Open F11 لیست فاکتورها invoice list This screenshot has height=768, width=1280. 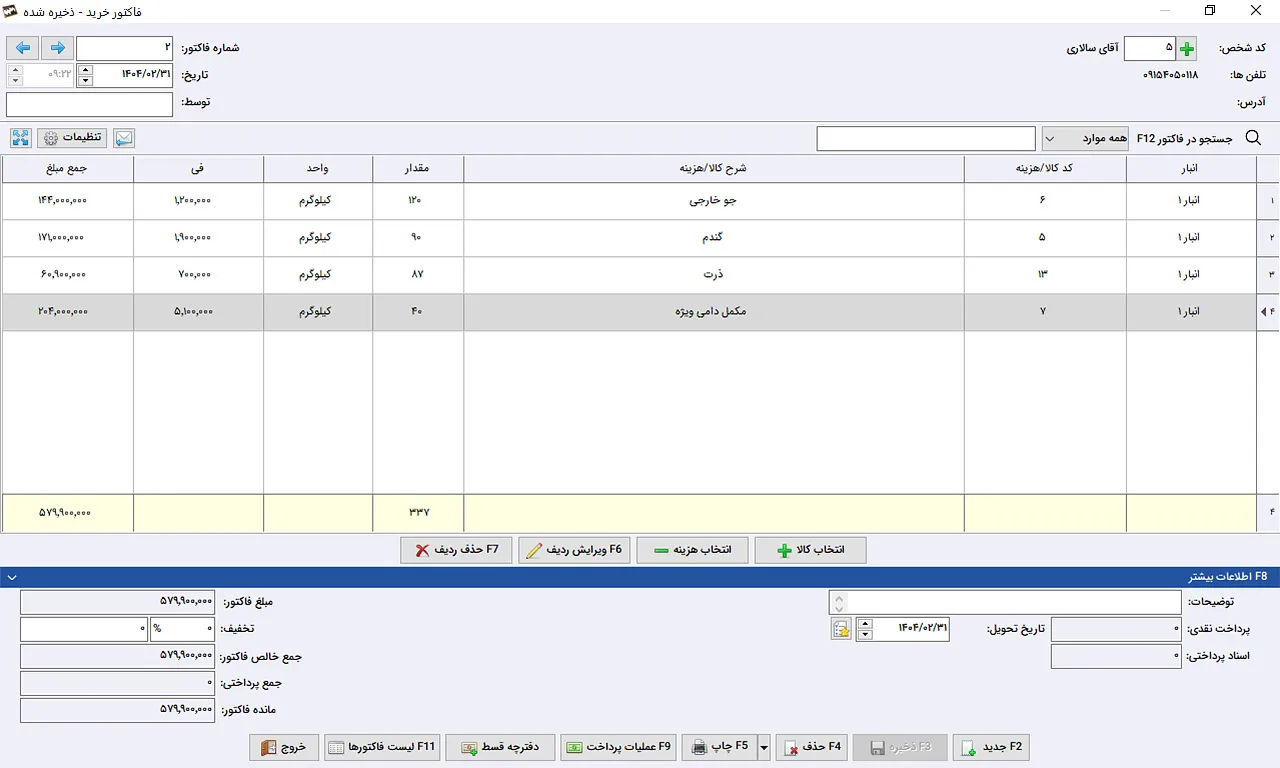[x=382, y=747]
